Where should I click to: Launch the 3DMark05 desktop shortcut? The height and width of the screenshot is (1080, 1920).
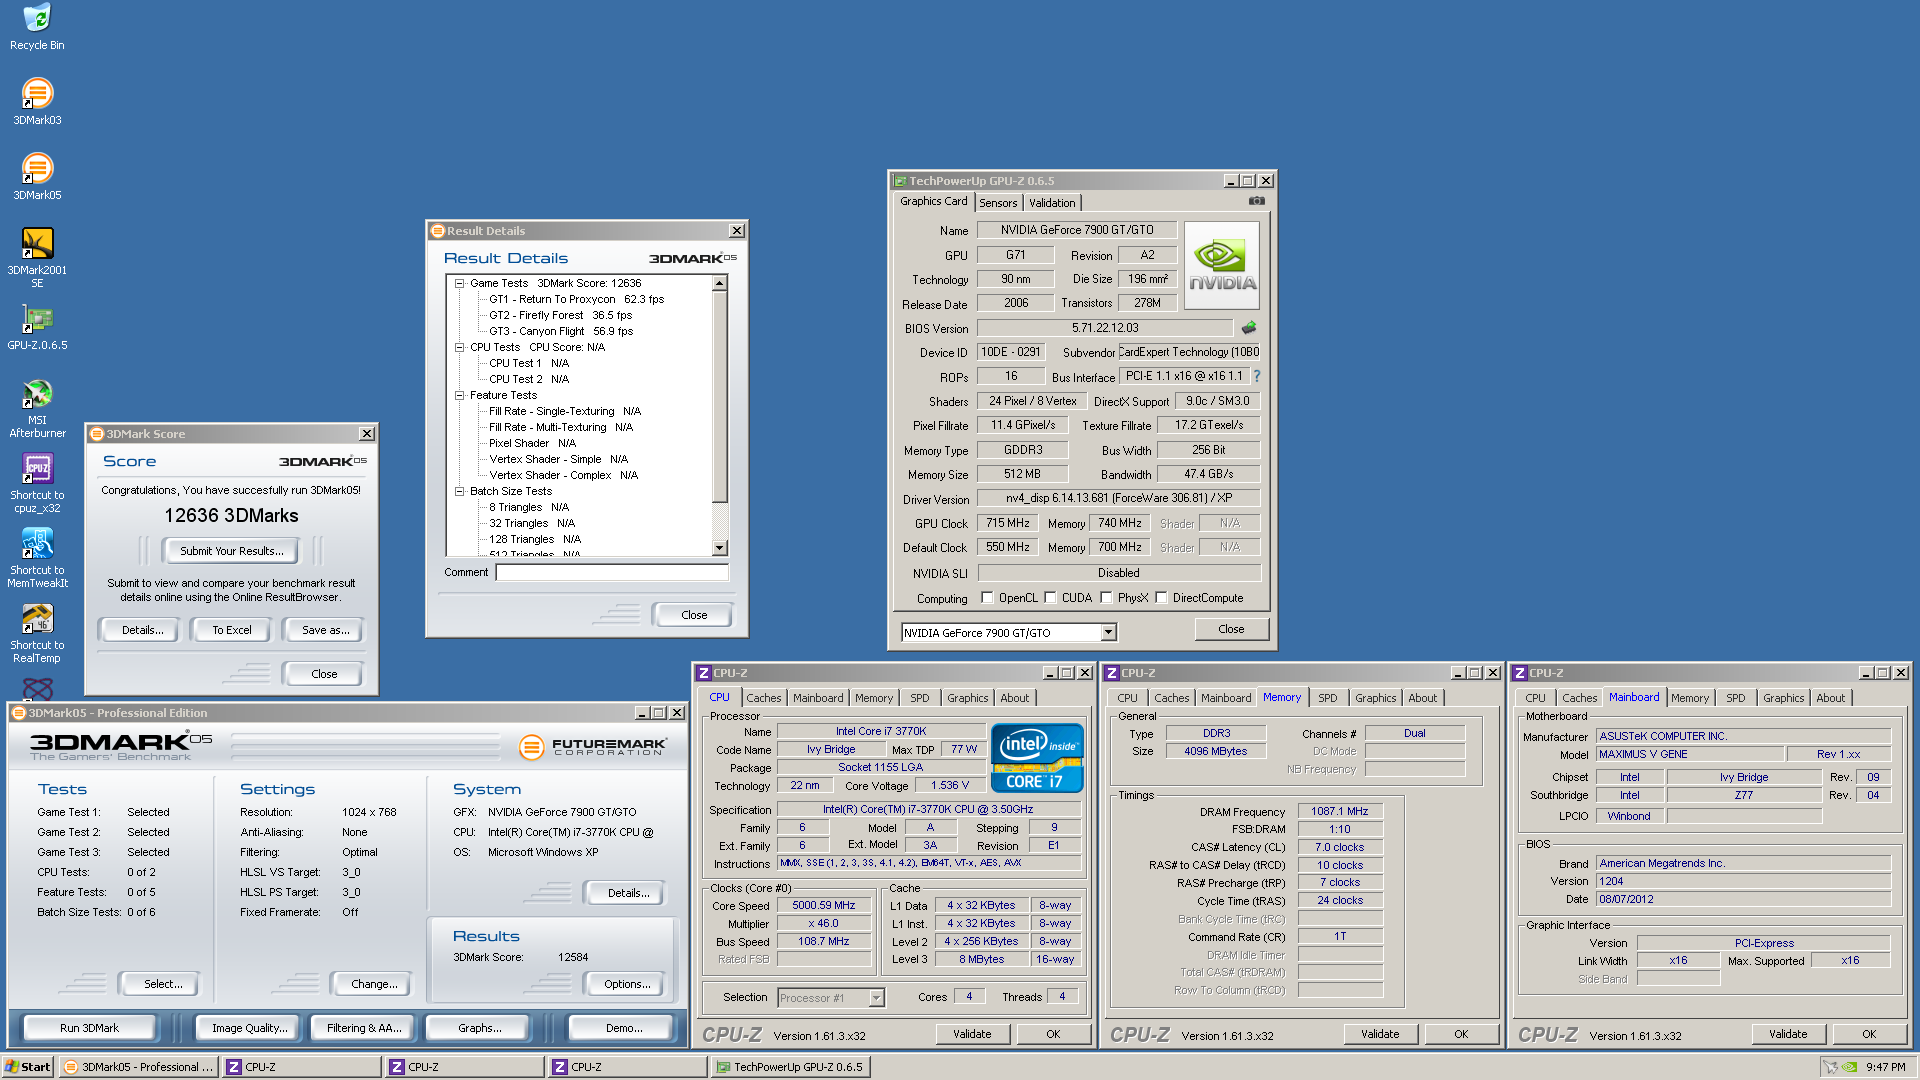coord(37,177)
